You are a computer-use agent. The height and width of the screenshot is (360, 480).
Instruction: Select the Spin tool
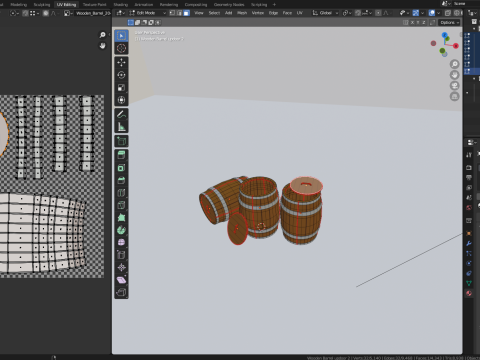(x=121, y=230)
